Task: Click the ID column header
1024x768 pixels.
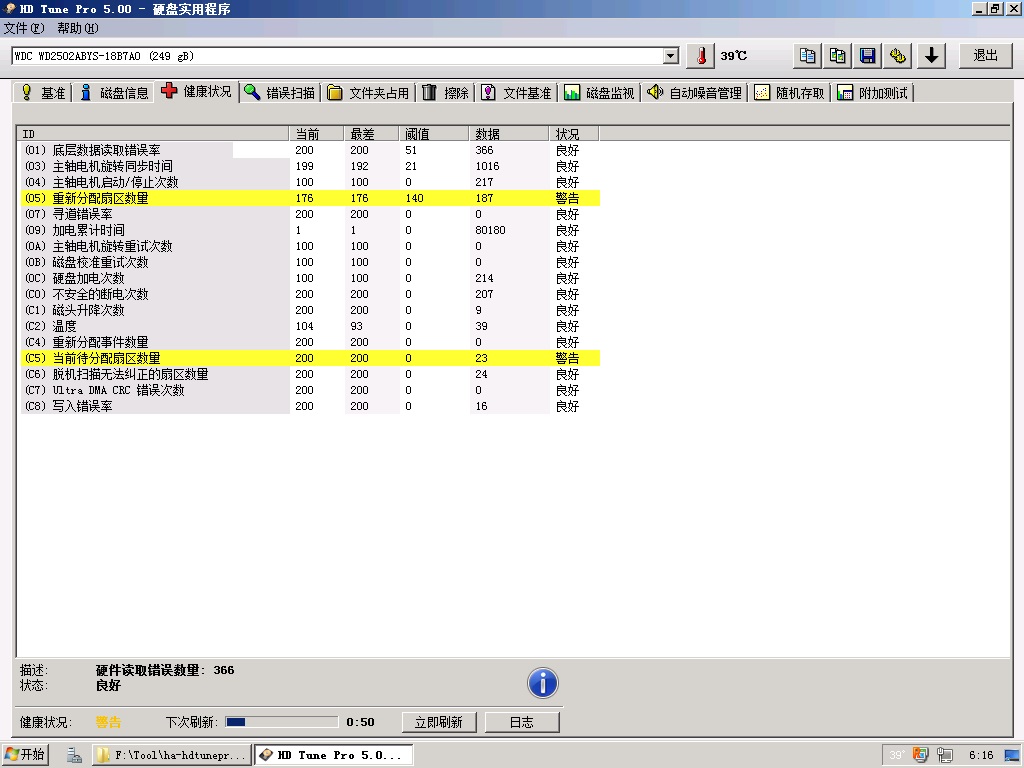Action: coord(153,134)
